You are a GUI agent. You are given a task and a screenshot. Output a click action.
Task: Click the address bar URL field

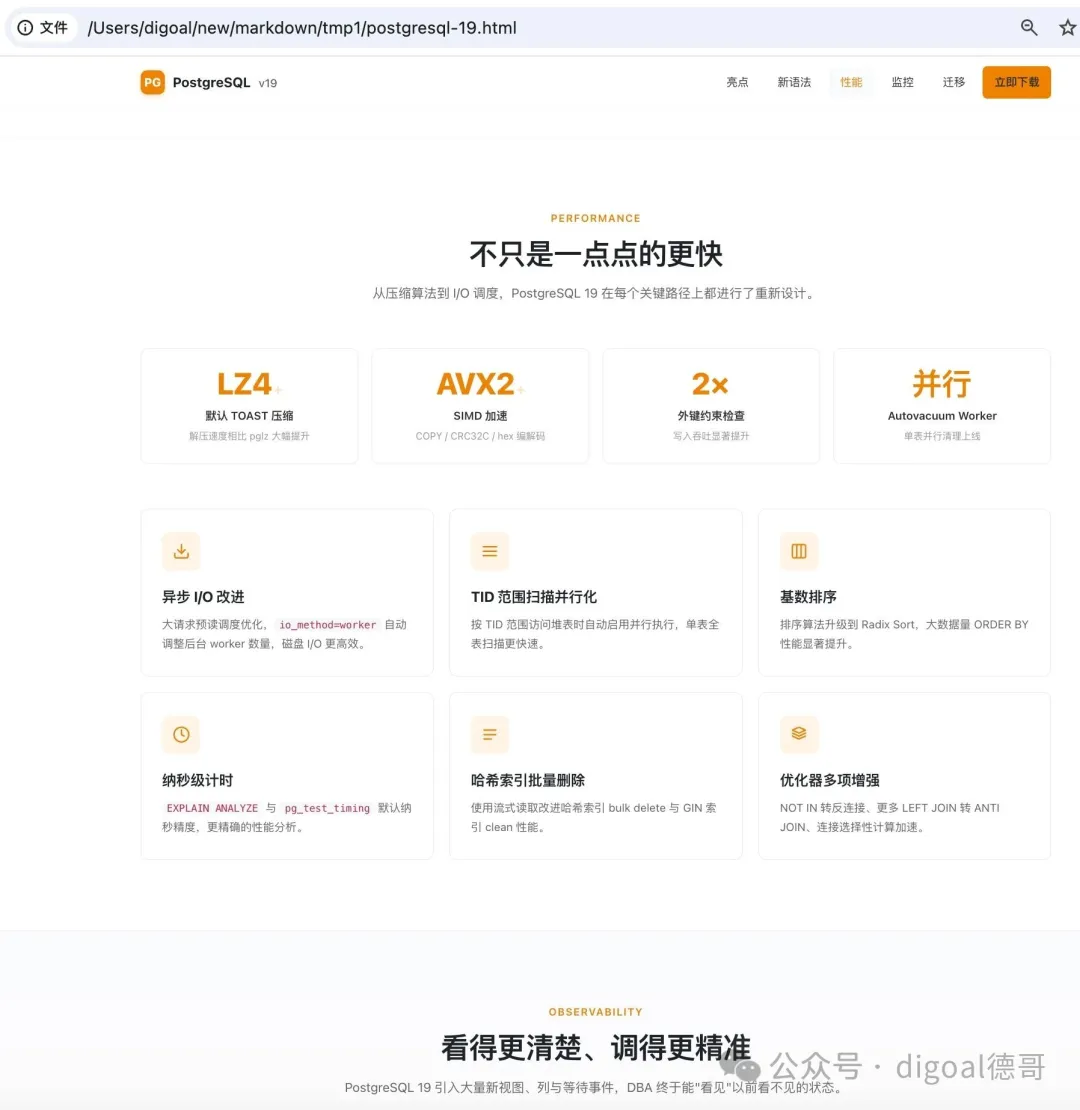pyautogui.click(x=301, y=28)
